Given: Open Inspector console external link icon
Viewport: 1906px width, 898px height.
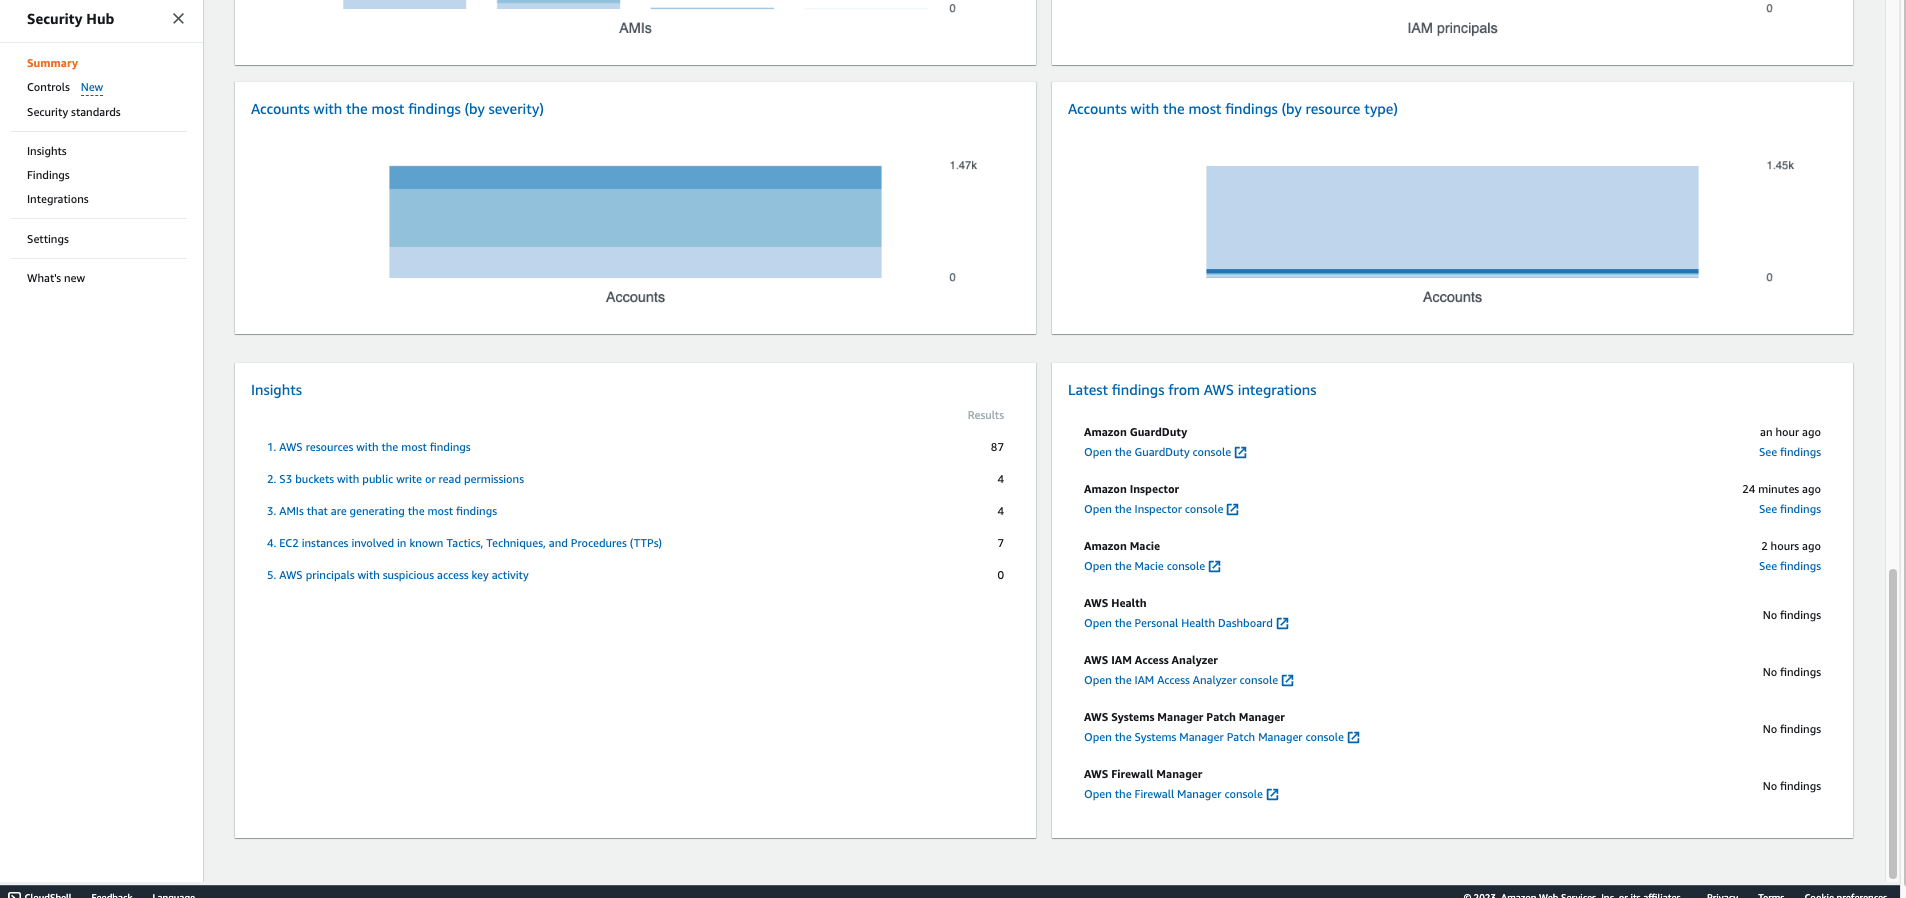Looking at the screenshot, I should [x=1233, y=510].
